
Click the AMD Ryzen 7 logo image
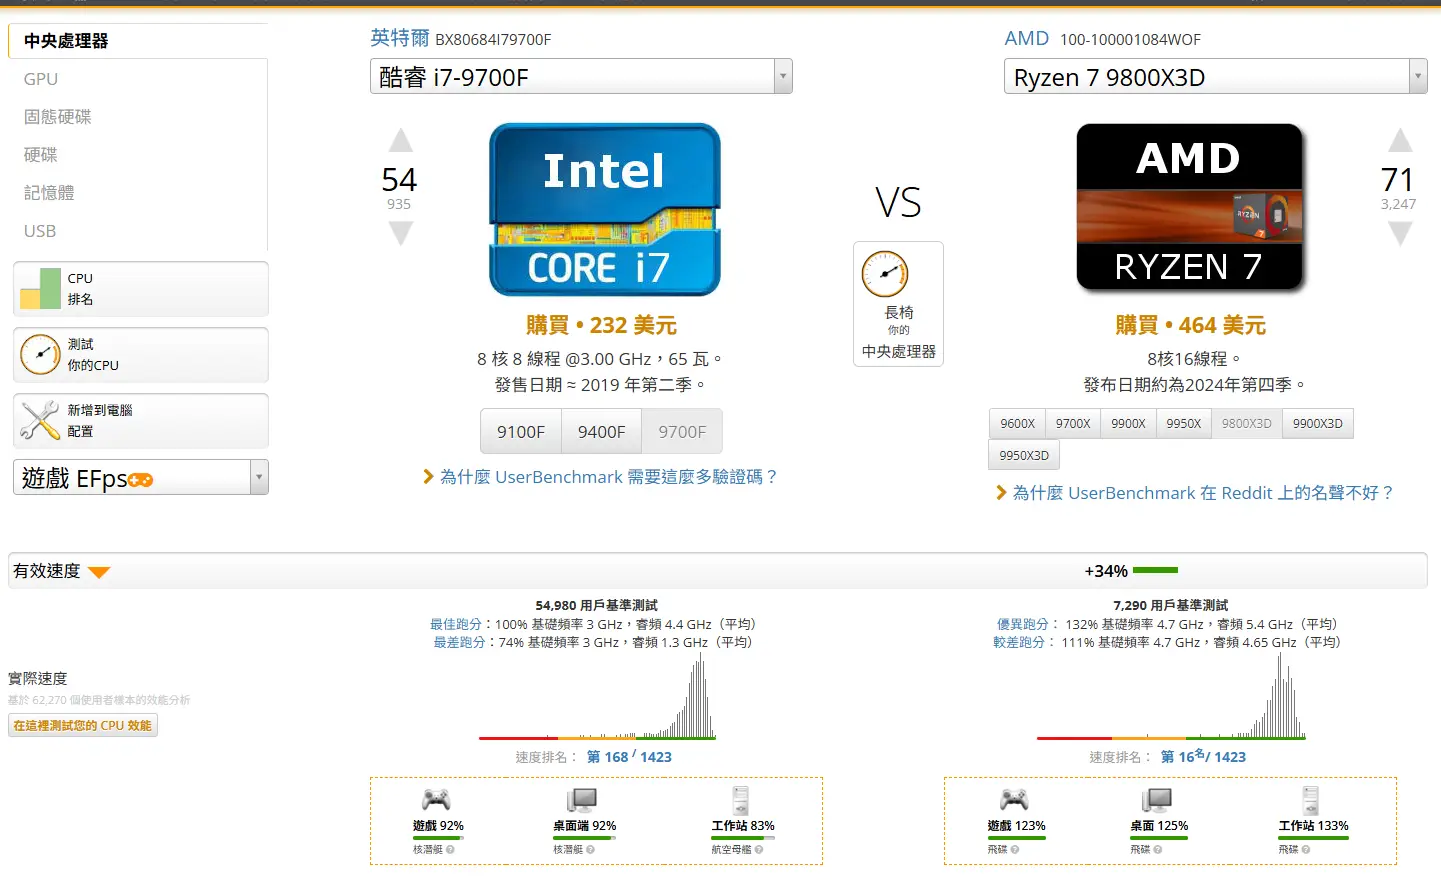(1189, 208)
